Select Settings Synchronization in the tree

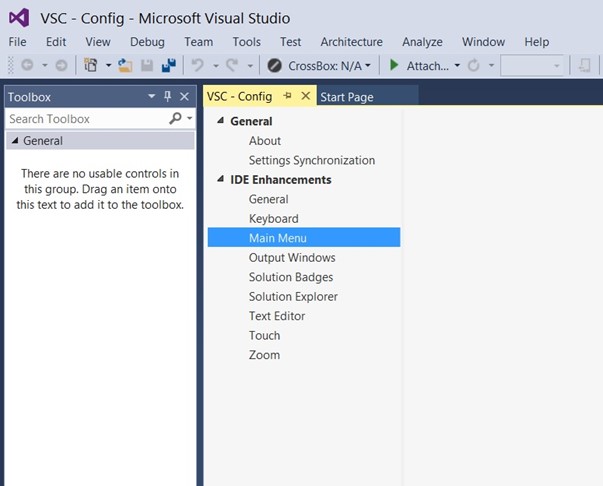tap(312, 160)
